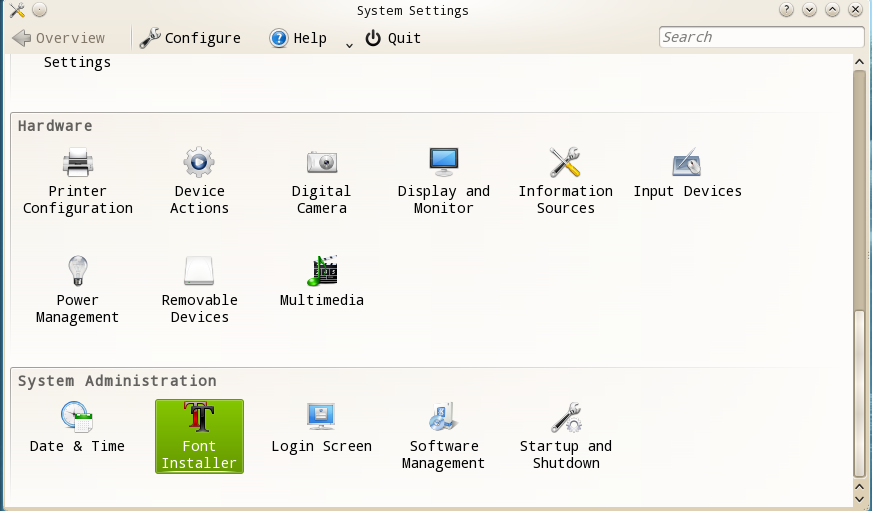Click the Overview back button
Screen dimensions: 872x511
(x=58, y=38)
